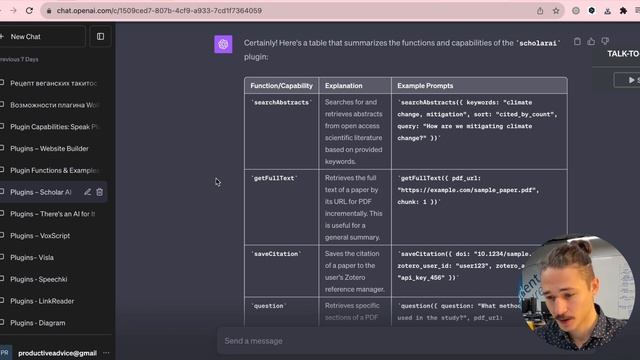
Task: Open the share page icon in address bar
Action: pos(540,11)
